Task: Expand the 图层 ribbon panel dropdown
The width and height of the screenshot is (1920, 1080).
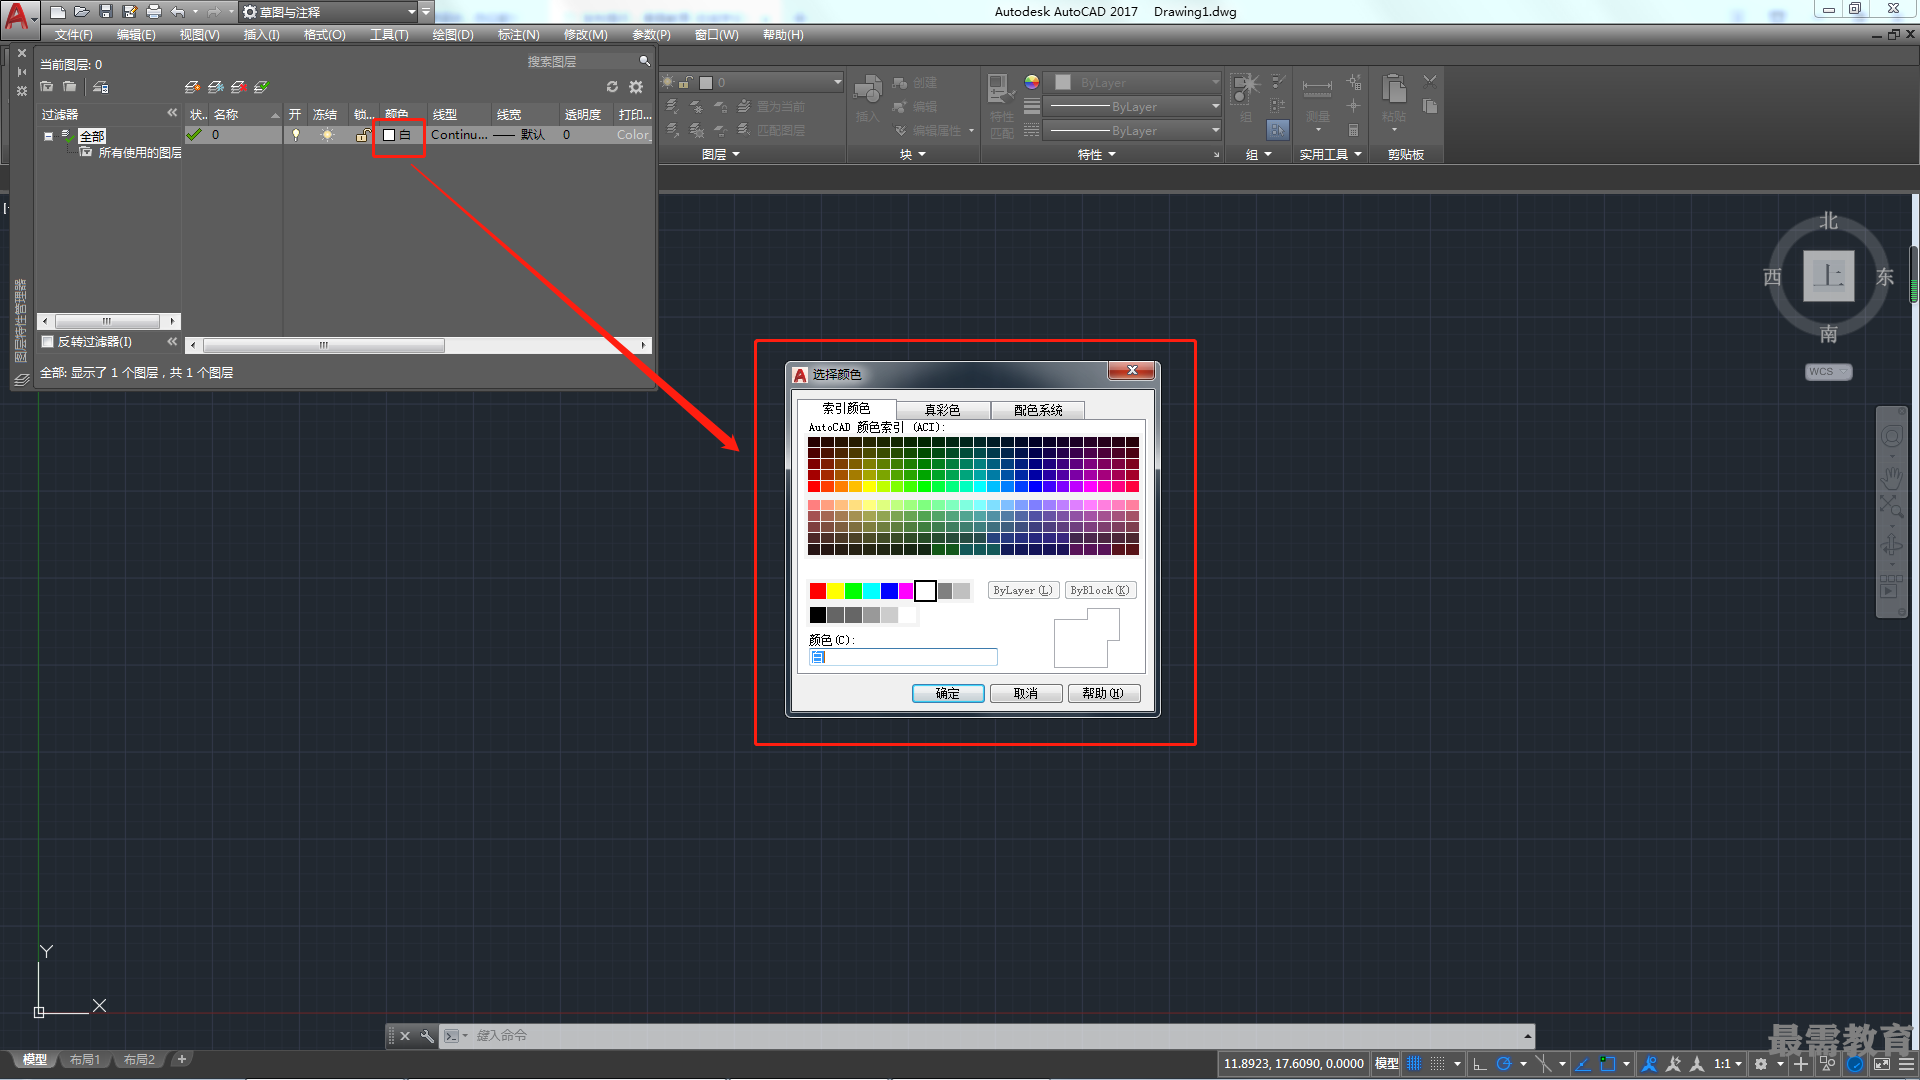Action: click(721, 155)
